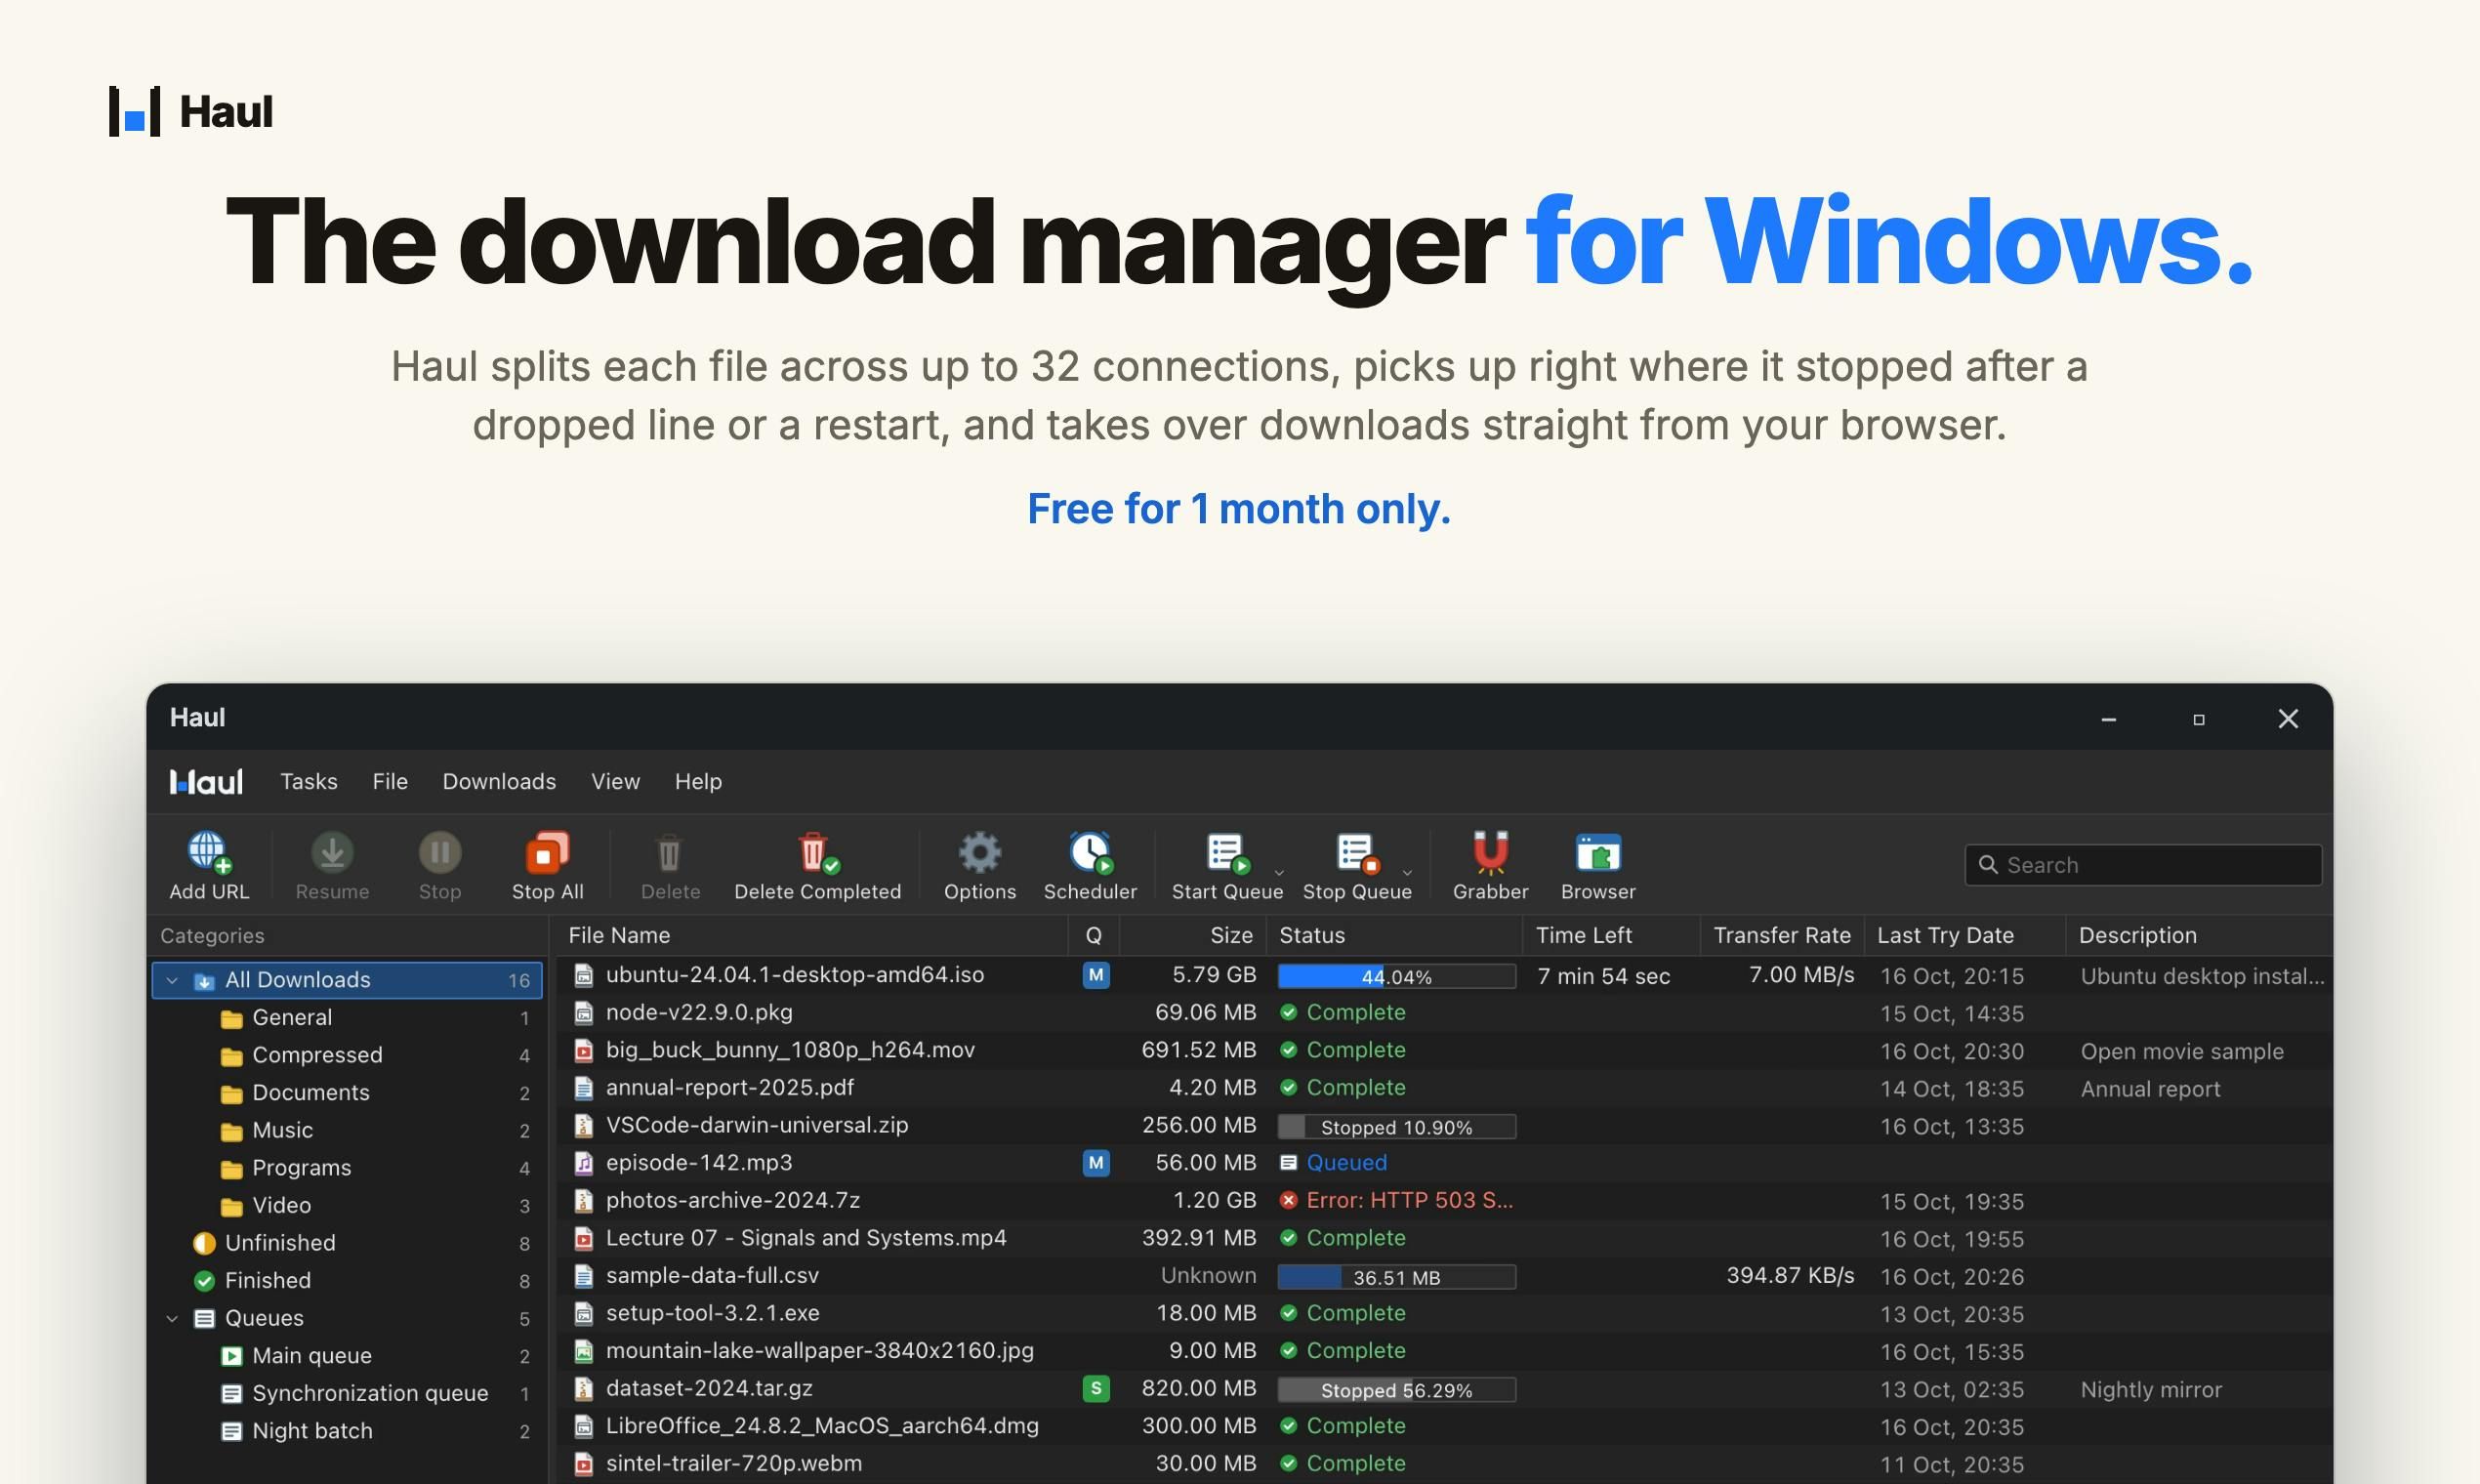Select the Compressed category folder

click(x=347, y=1056)
